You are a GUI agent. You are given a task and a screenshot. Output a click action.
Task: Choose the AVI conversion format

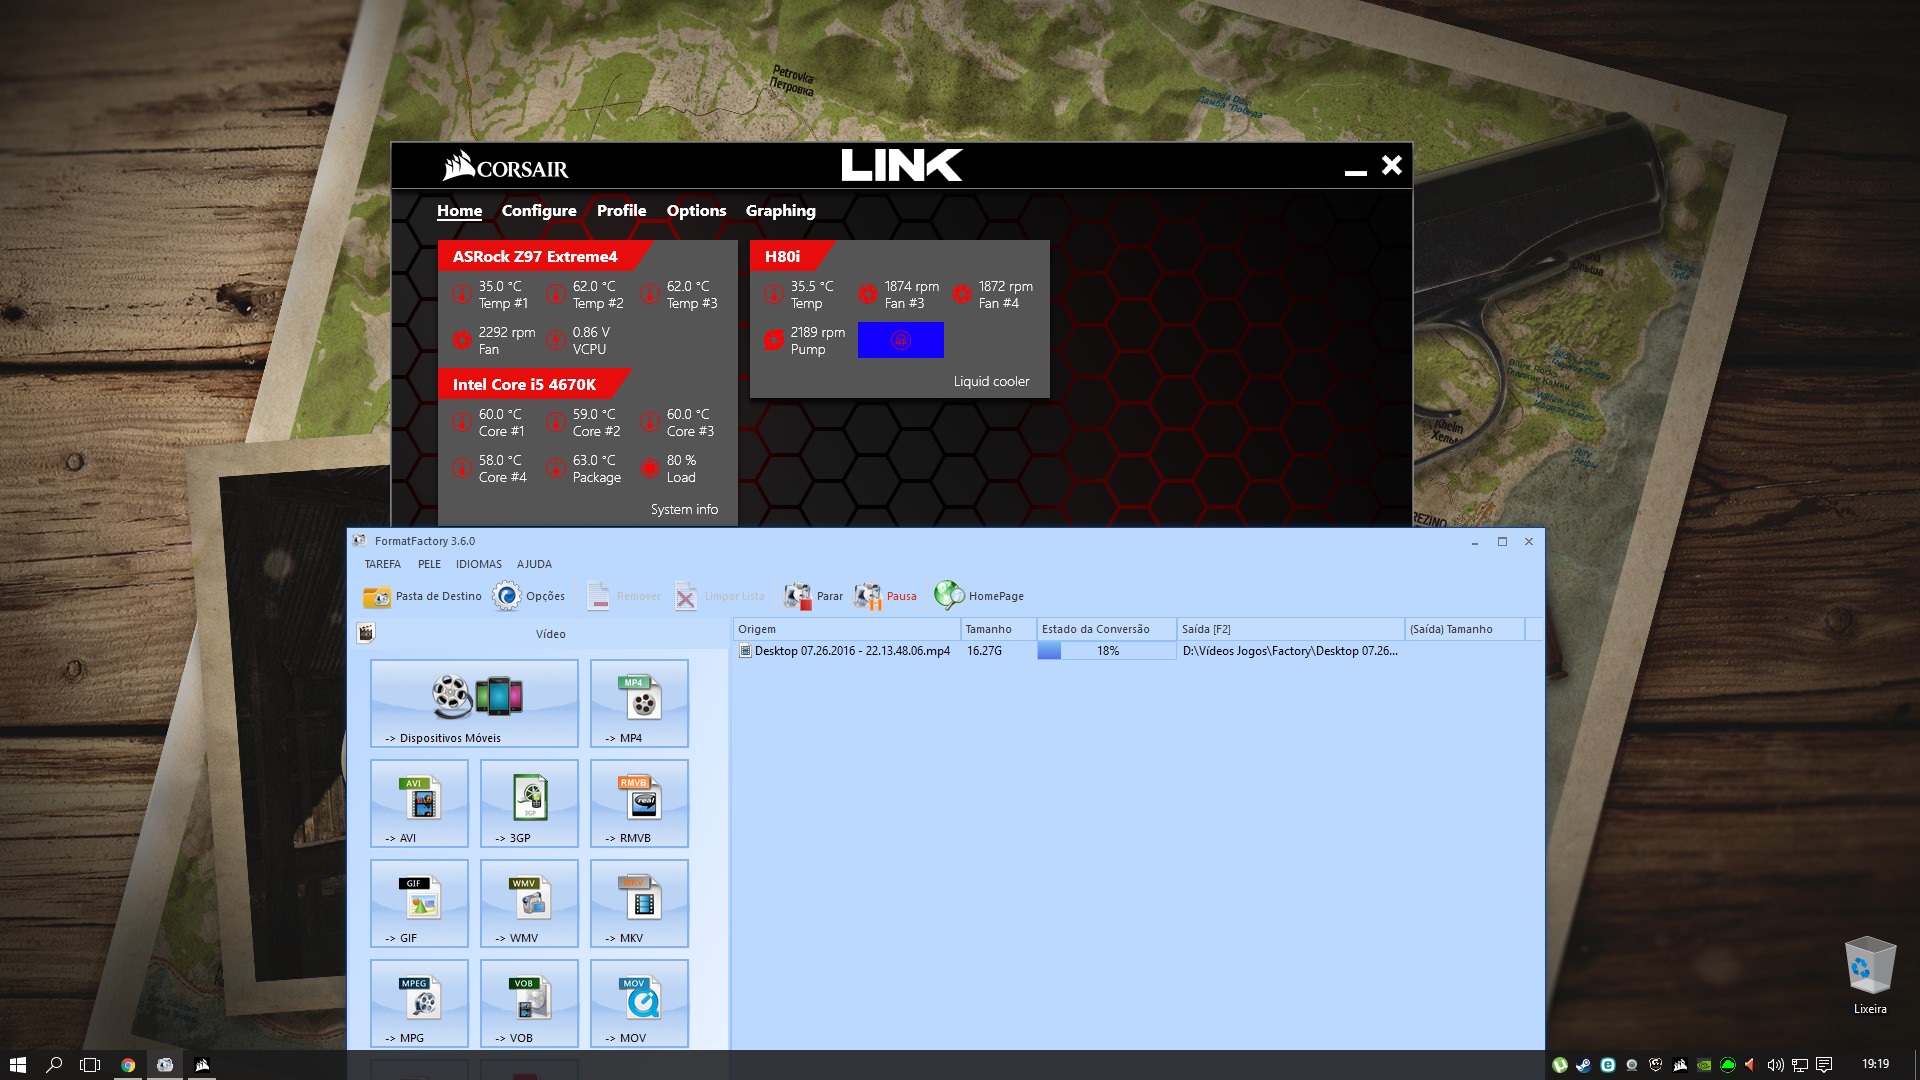[x=419, y=803]
